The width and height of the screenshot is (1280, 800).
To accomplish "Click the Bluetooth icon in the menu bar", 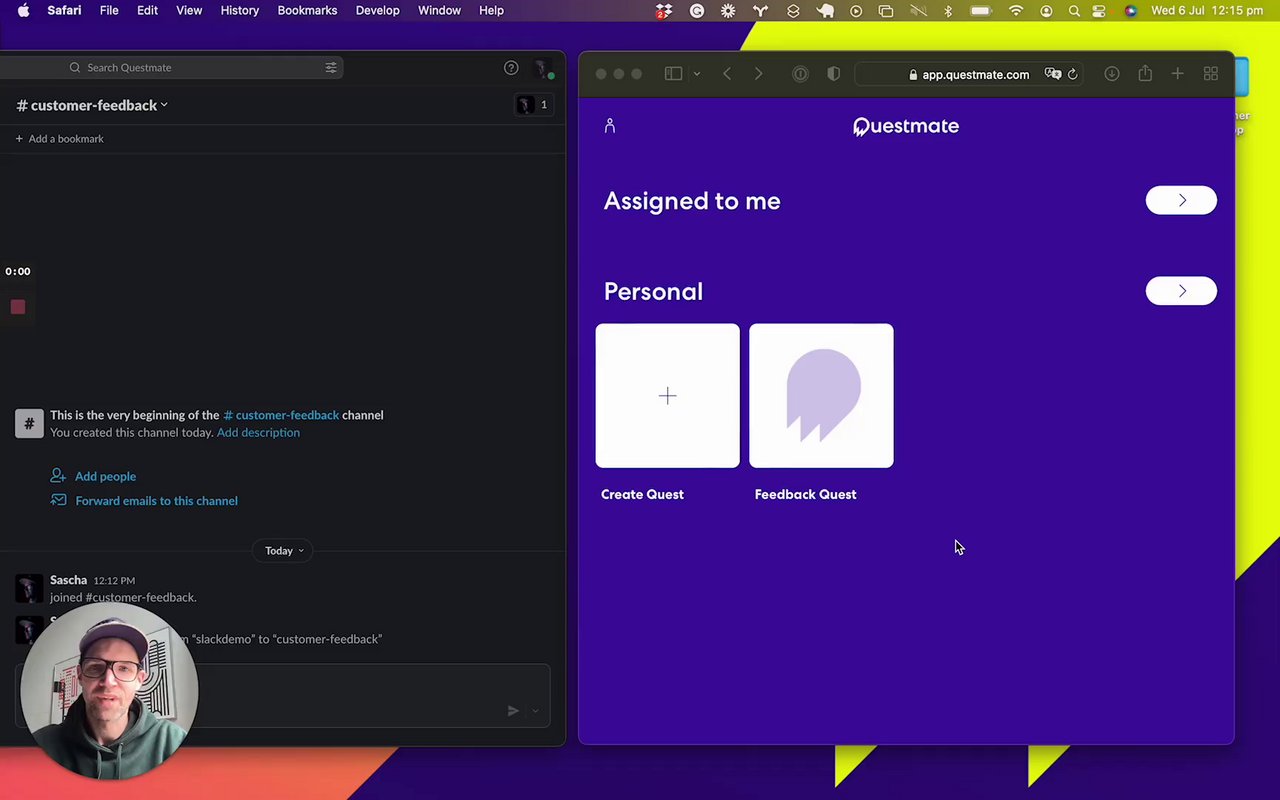I will [948, 11].
